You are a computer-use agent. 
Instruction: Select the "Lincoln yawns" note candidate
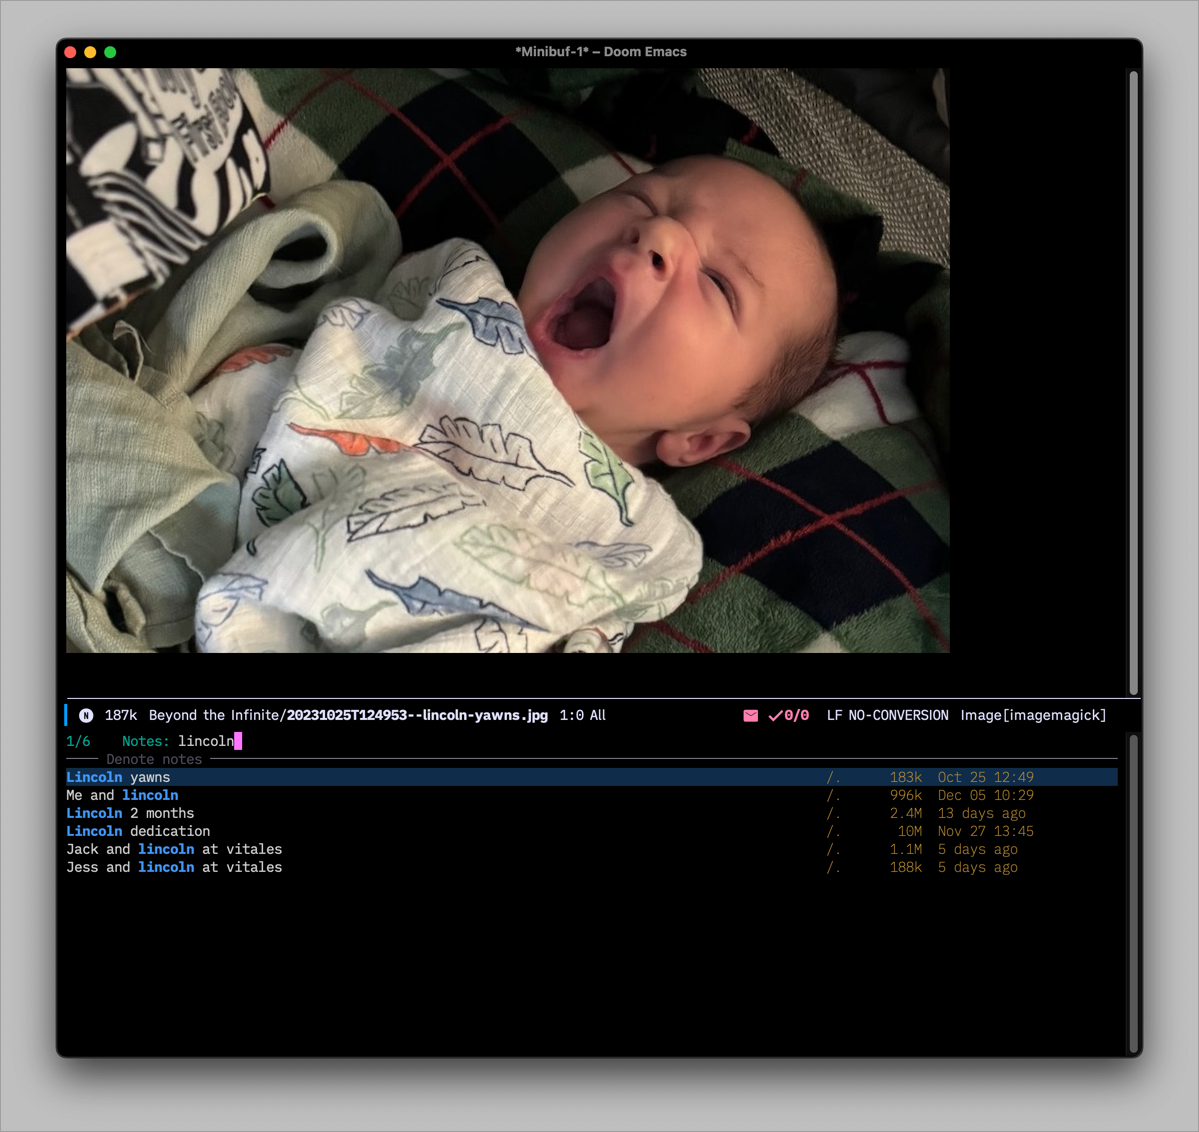click(118, 777)
